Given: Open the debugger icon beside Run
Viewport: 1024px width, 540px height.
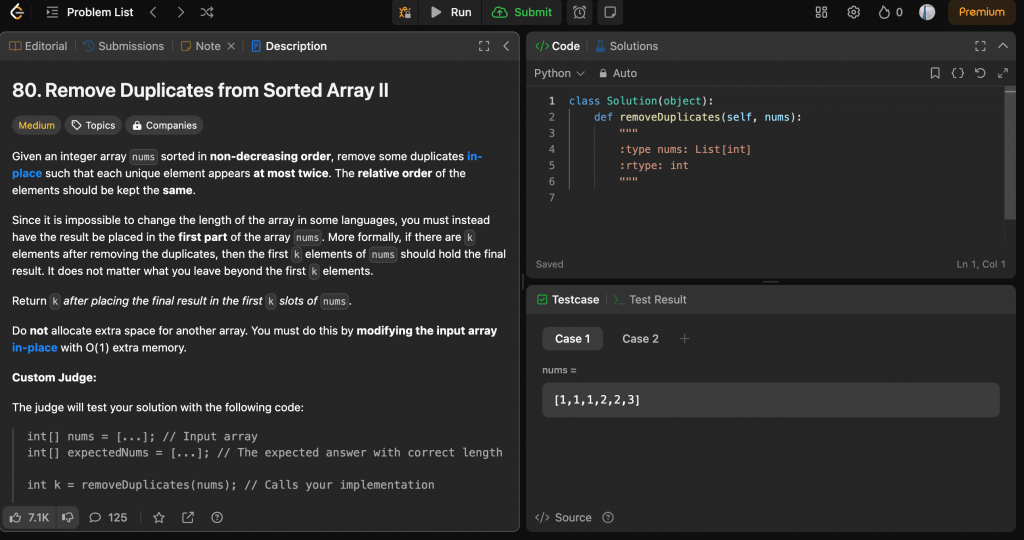Looking at the screenshot, I should (405, 12).
